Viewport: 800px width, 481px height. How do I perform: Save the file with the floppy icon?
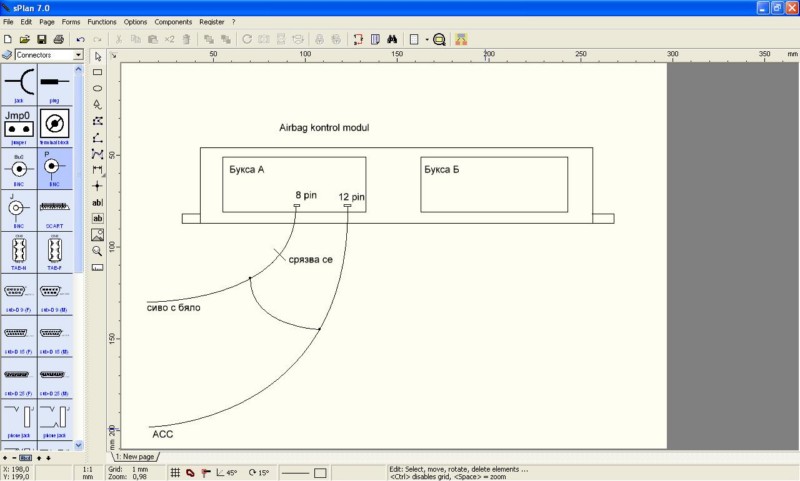[x=42, y=39]
